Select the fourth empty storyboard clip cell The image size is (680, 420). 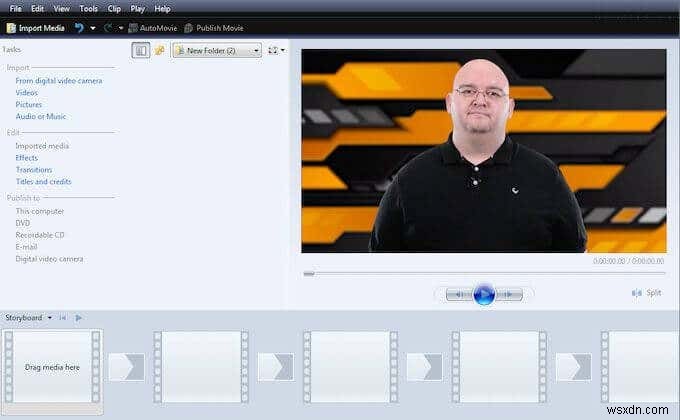tap(499, 367)
